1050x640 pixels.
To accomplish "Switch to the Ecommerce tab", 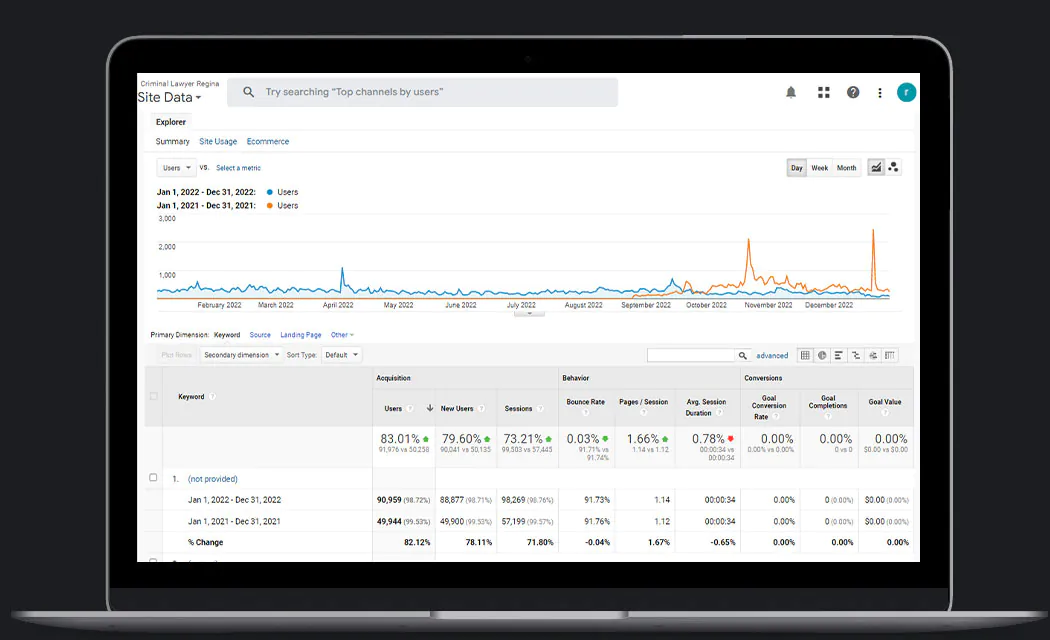I will coord(268,142).
